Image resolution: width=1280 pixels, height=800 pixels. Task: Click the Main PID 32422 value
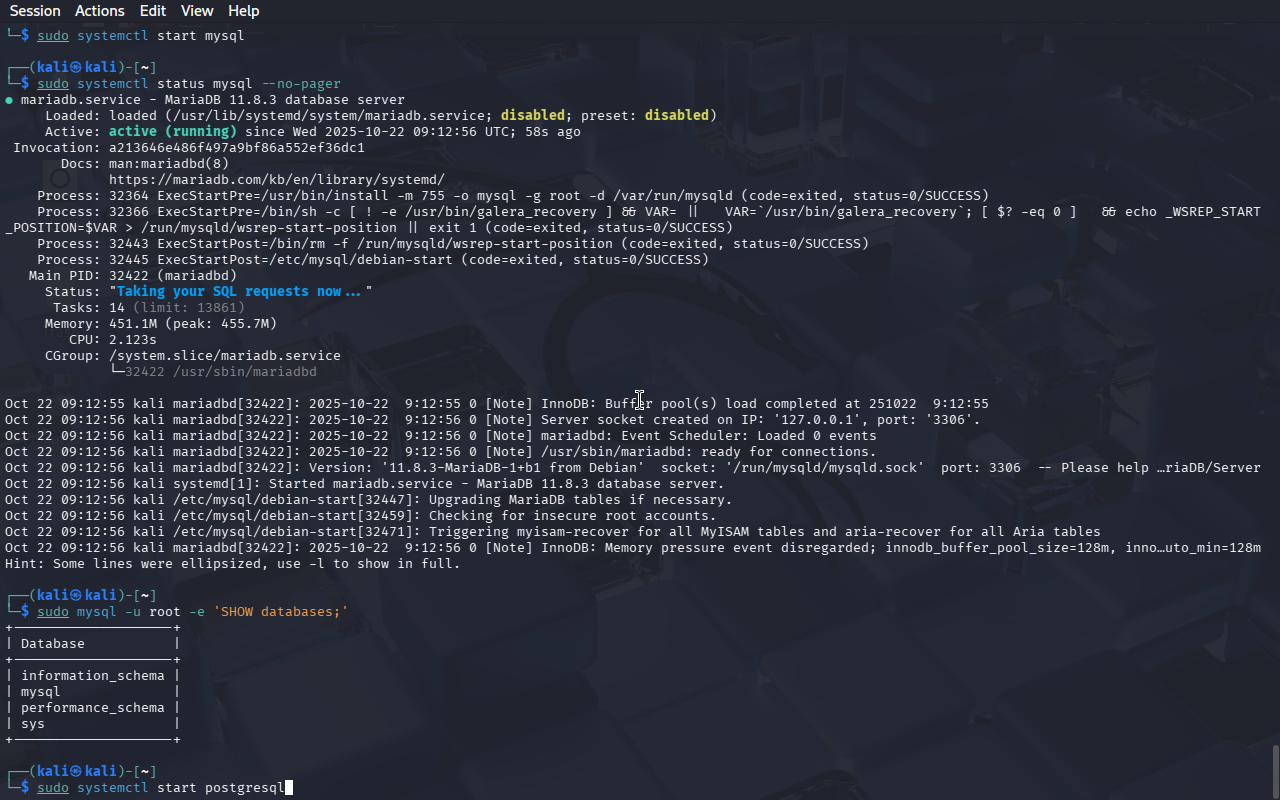(132, 275)
